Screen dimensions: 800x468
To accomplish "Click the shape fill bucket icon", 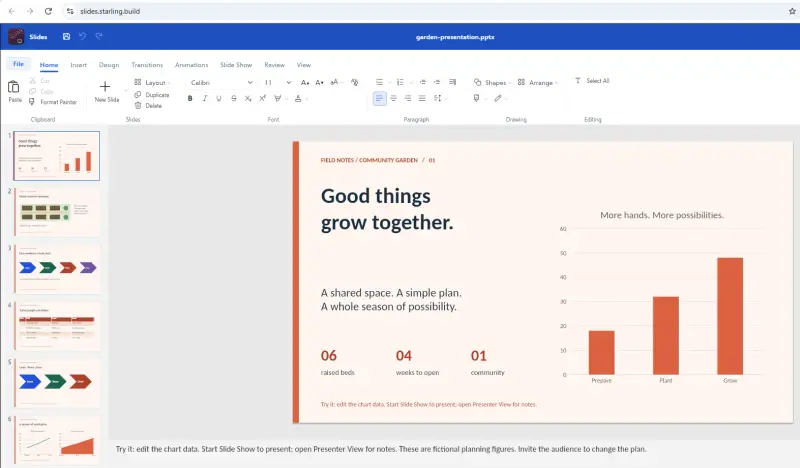I will (x=477, y=98).
